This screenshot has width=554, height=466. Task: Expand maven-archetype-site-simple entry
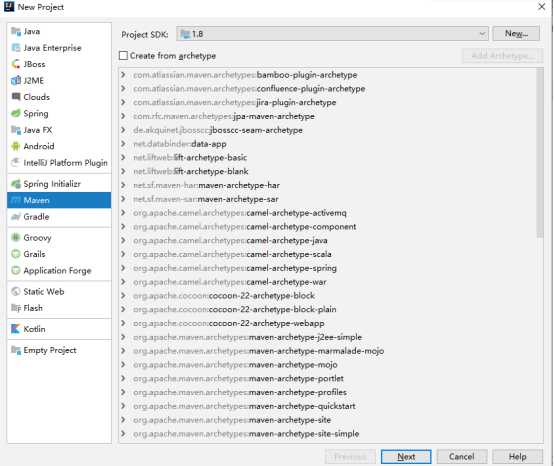(123, 433)
